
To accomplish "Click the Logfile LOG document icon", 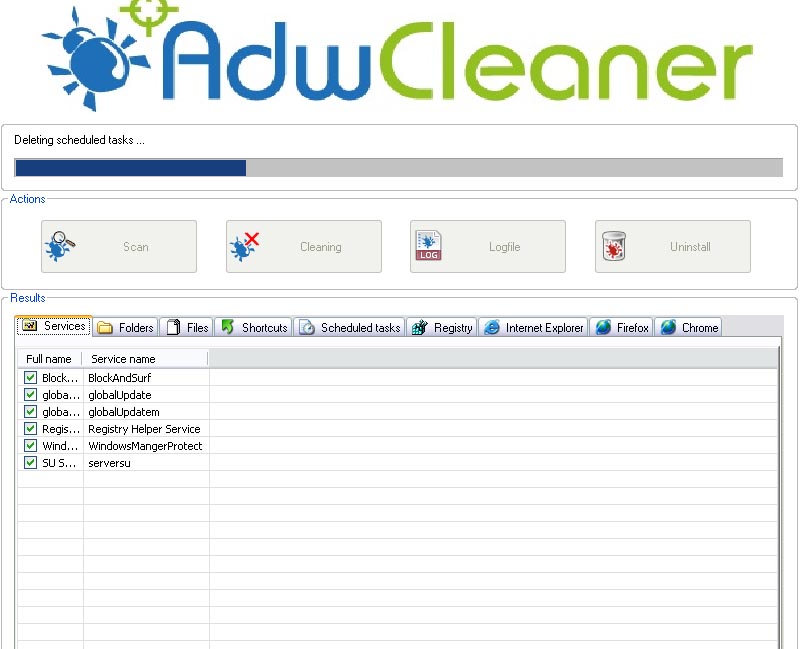I will 429,245.
